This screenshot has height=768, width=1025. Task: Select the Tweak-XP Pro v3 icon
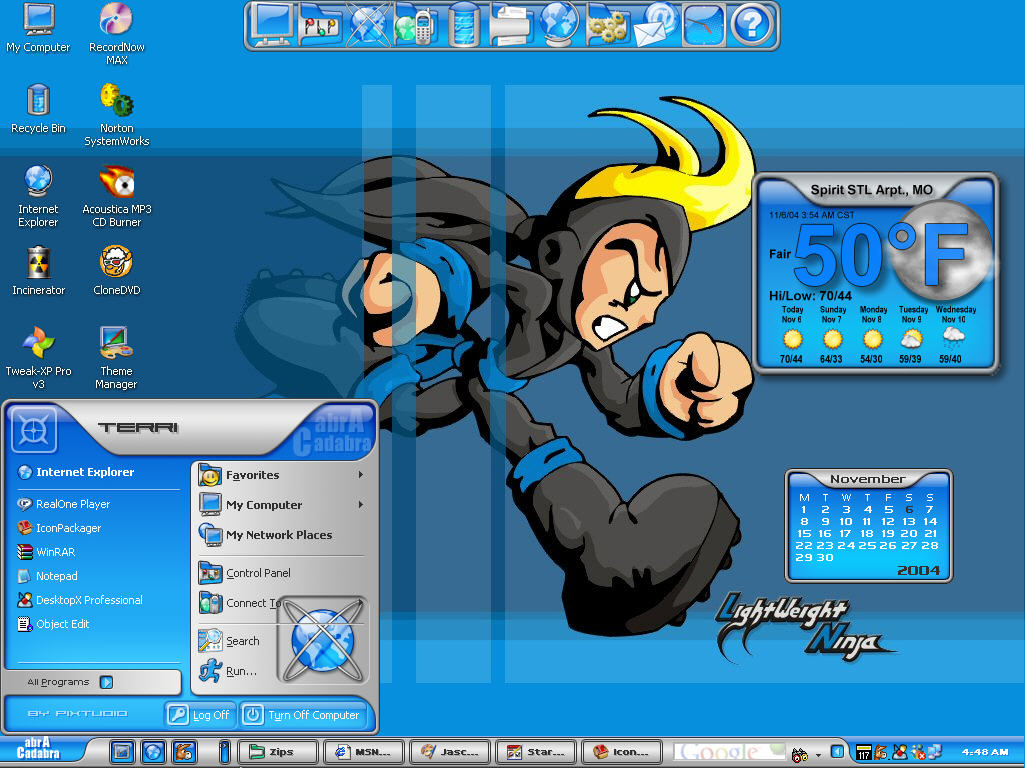[x=39, y=358]
